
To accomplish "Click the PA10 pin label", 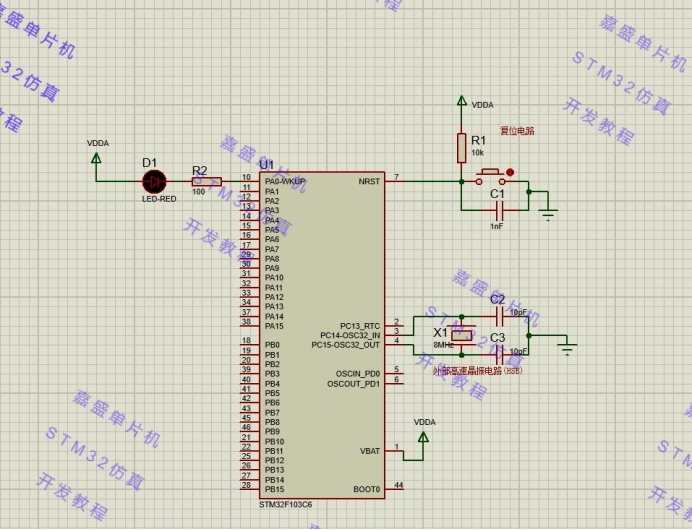I will [274, 278].
